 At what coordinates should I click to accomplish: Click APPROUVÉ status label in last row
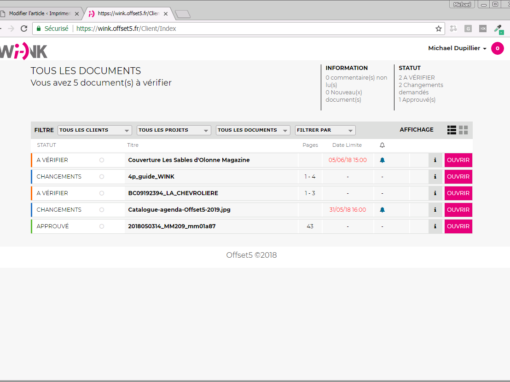[53, 226]
